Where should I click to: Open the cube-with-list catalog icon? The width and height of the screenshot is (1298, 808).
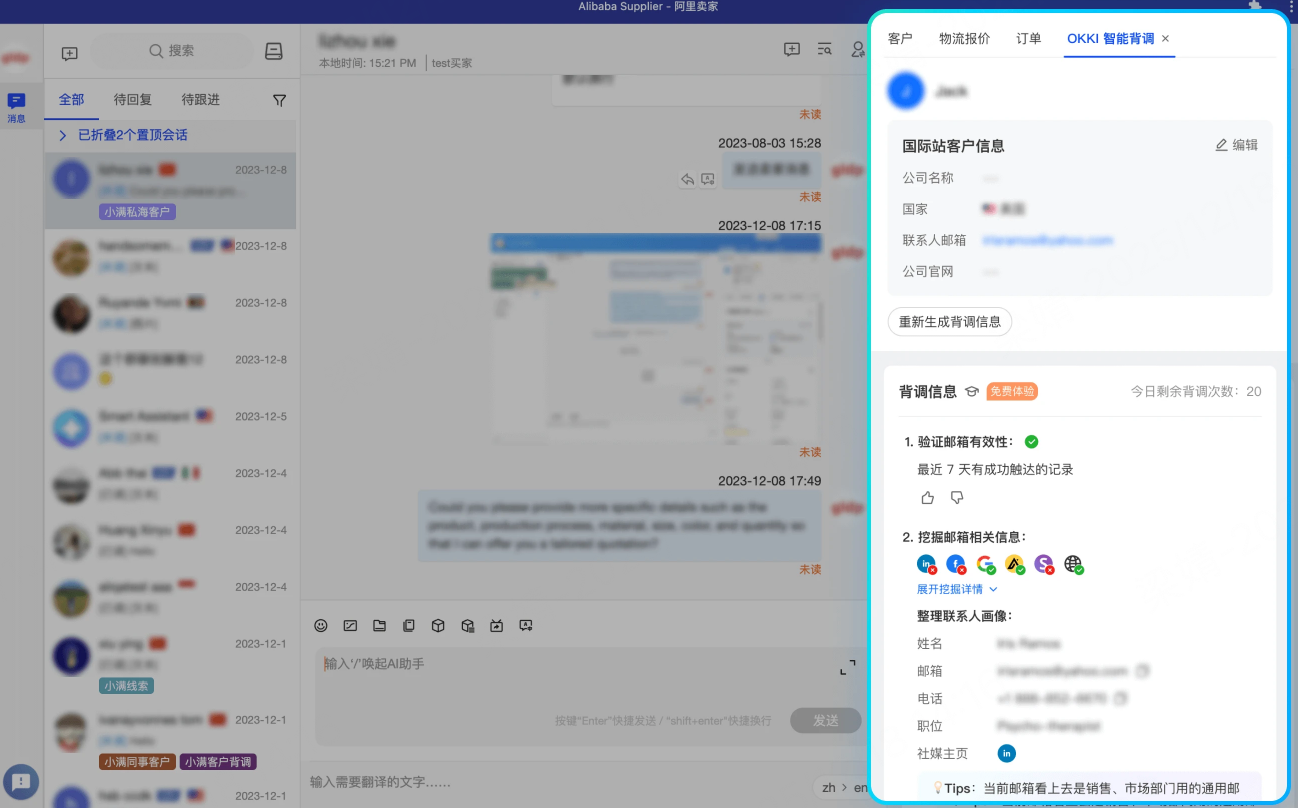pyautogui.click(x=467, y=626)
